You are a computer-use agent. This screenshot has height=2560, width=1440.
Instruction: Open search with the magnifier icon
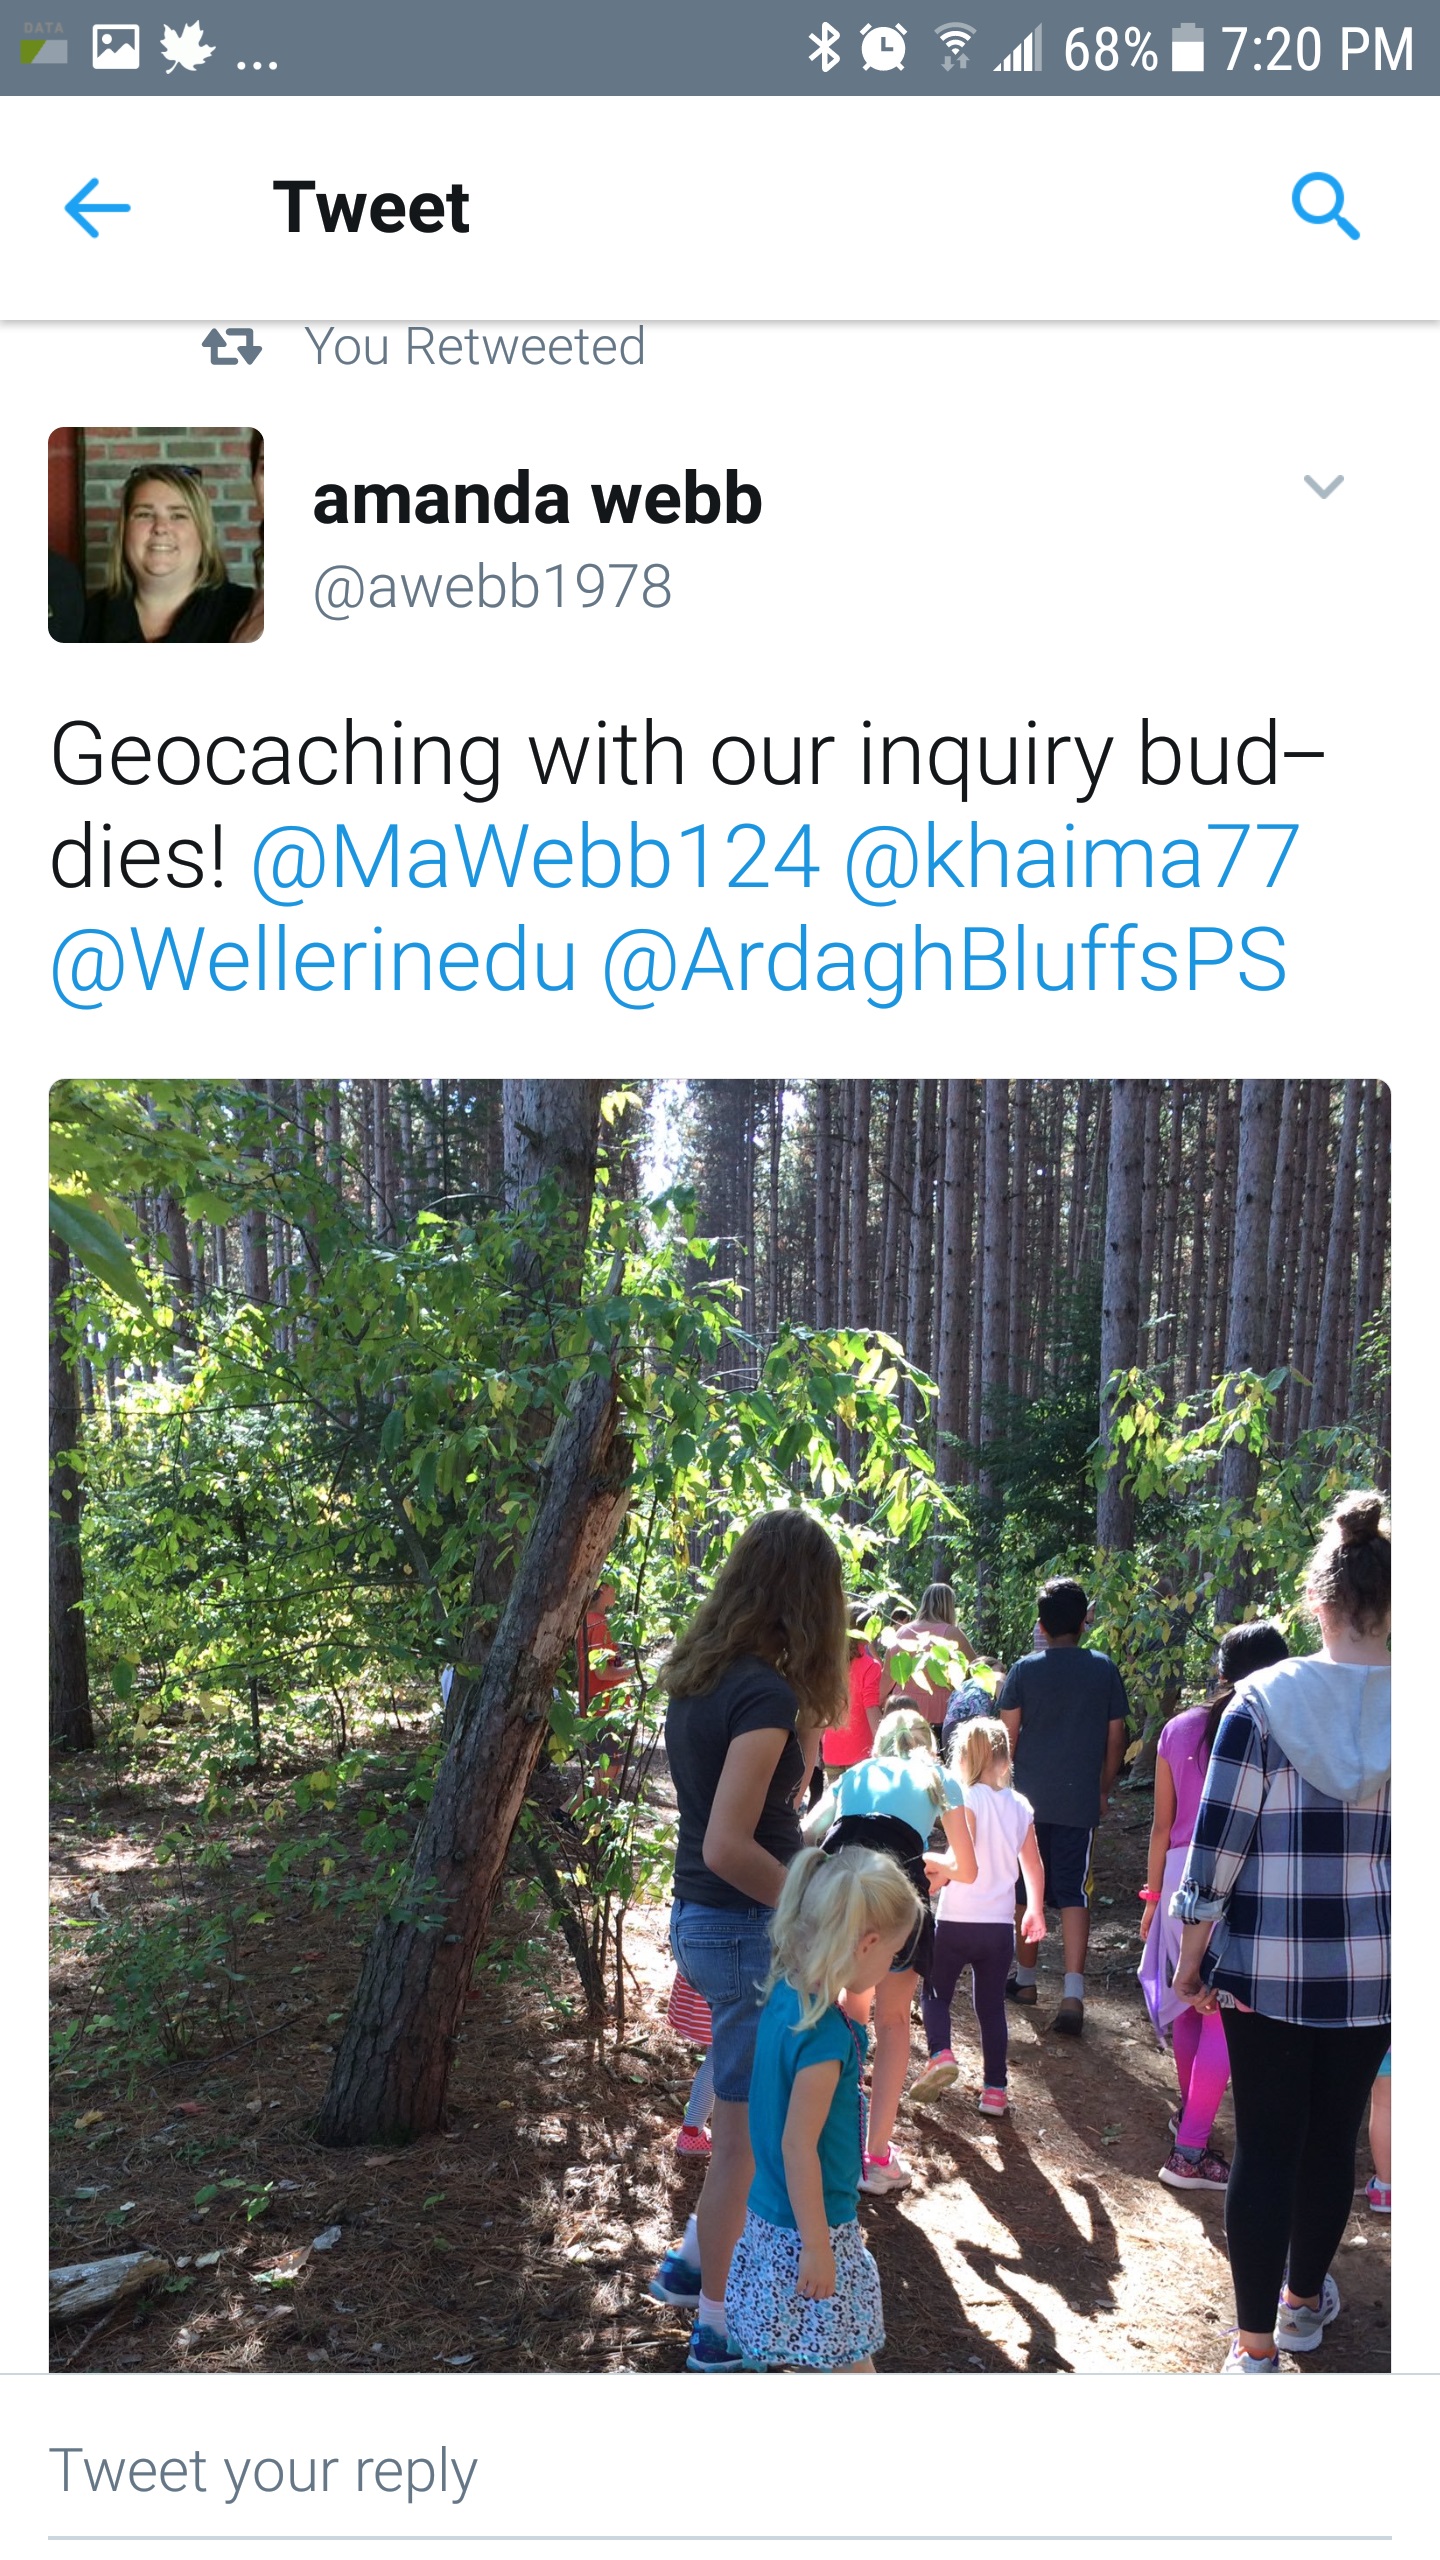1325,207
